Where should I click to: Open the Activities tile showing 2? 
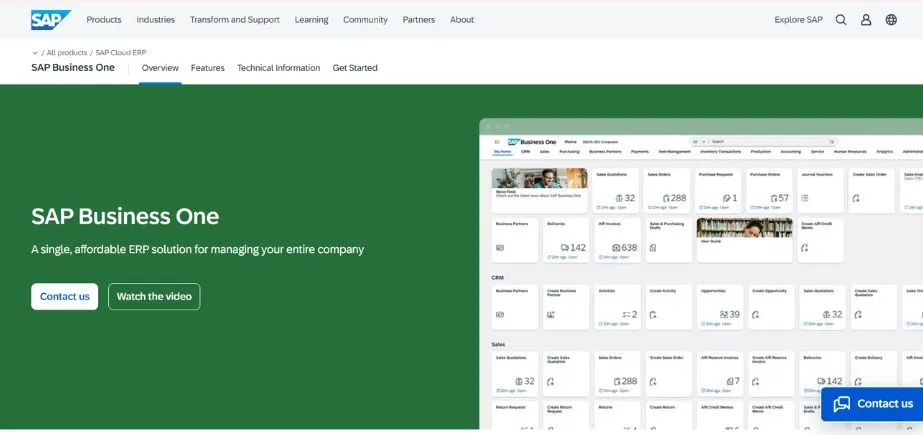617,307
